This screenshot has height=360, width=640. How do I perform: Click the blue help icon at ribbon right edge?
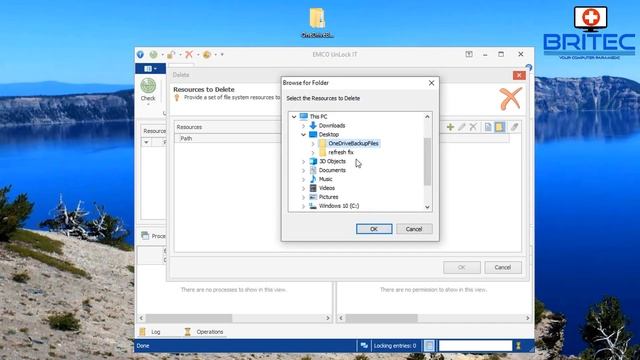click(529, 67)
